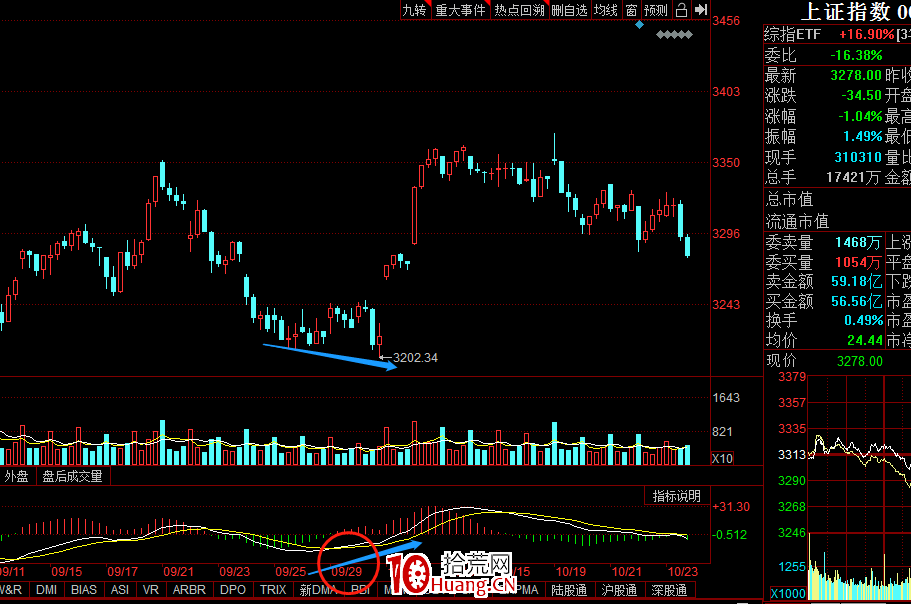911x604 pixels.
Task: Switch to the 盘后成交量 tab
Action: pos(73,476)
